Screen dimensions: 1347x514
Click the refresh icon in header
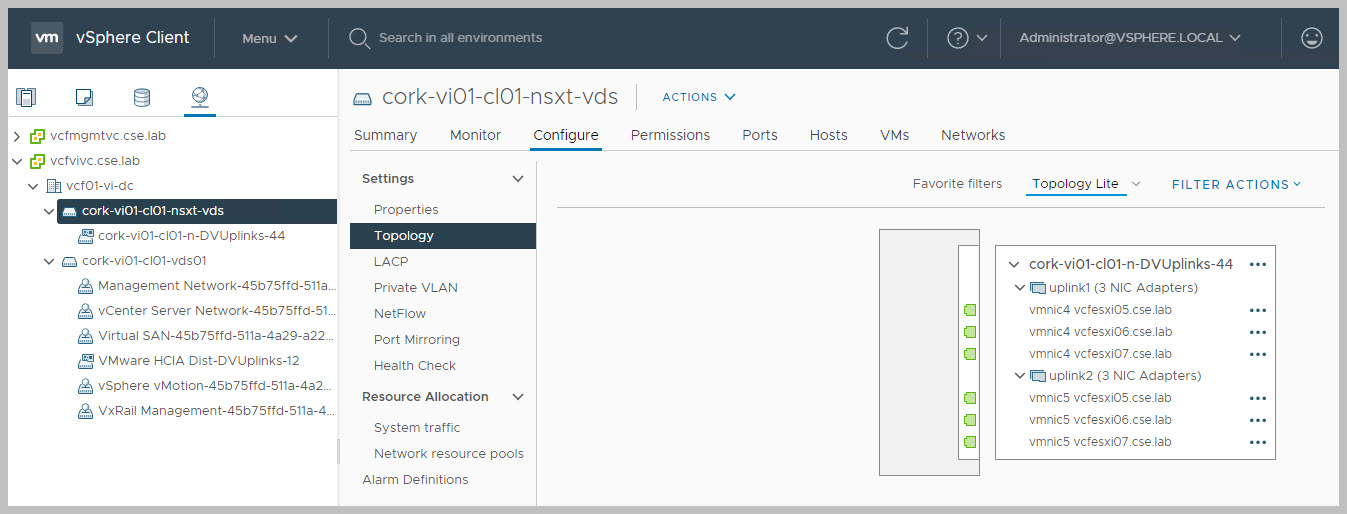click(897, 38)
